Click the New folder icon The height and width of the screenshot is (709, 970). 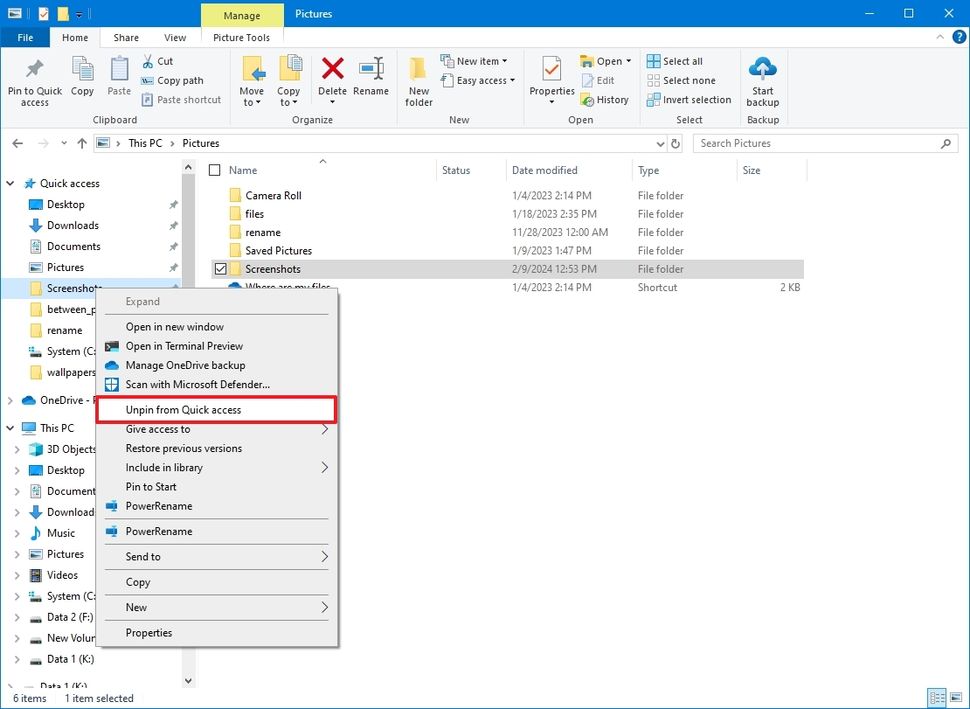click(418, 80)
